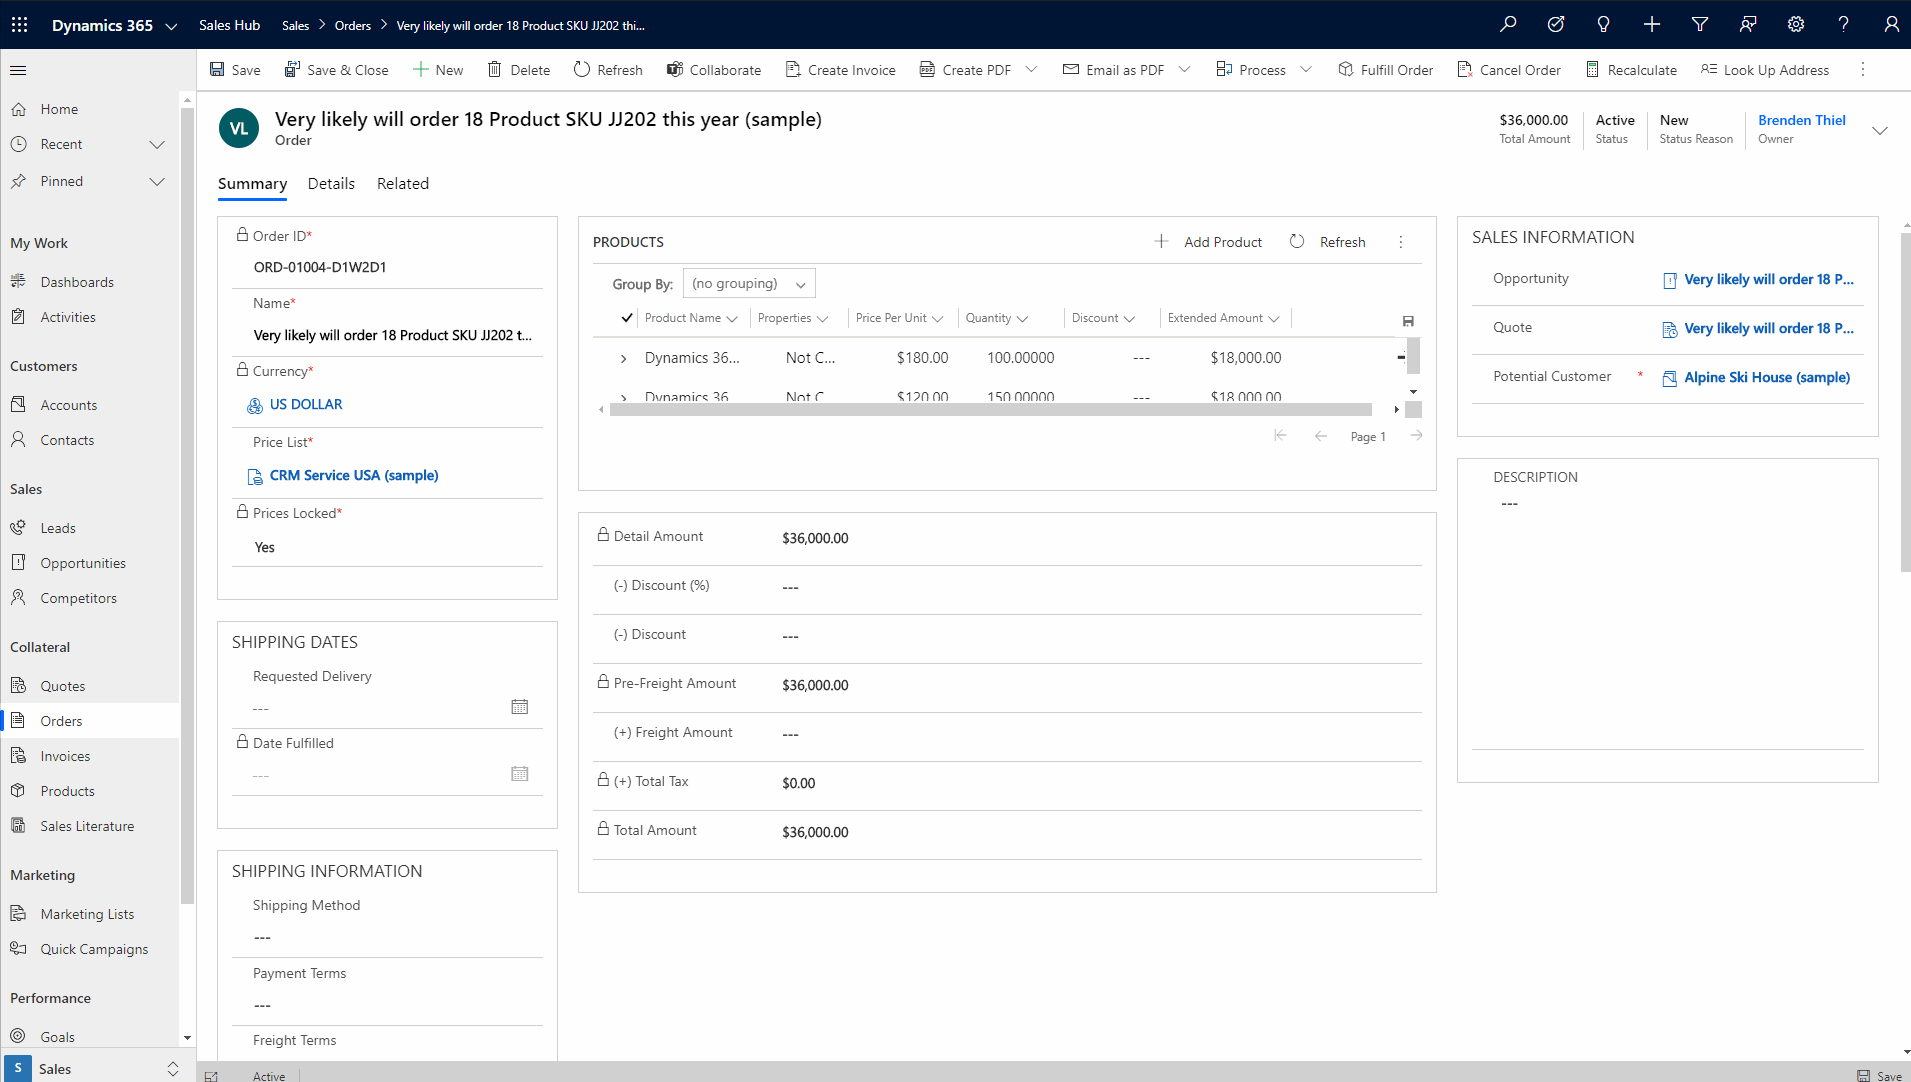Open the Dynamics 365 app switcher

coord(19,24)
